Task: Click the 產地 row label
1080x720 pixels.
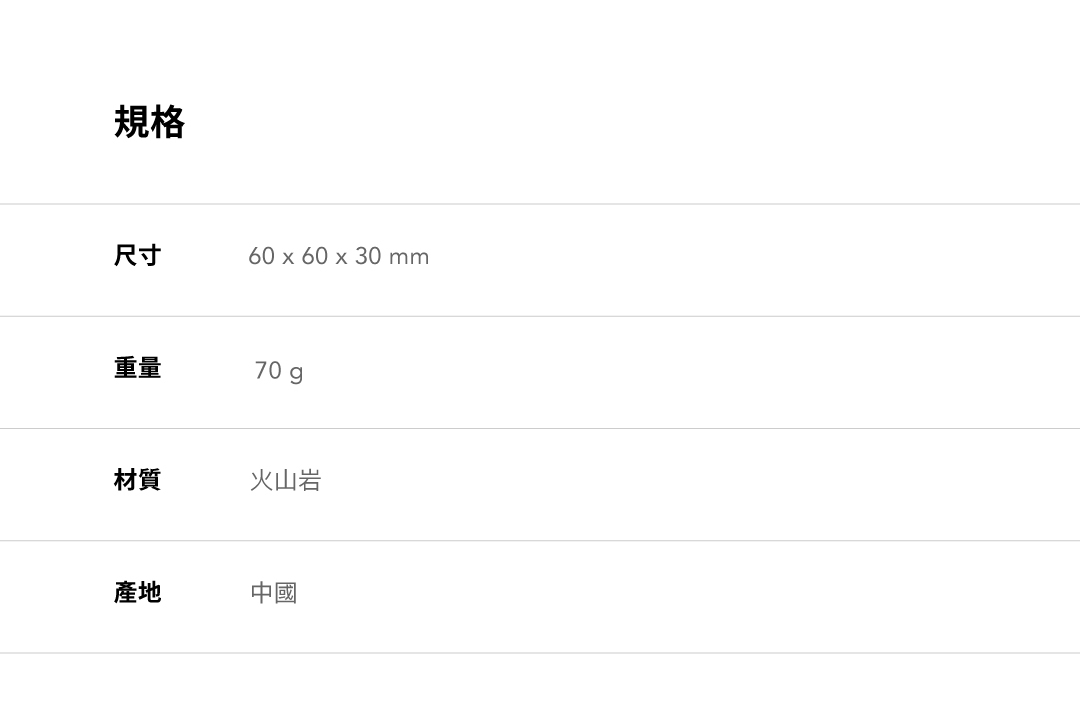Action: (137, 593)
